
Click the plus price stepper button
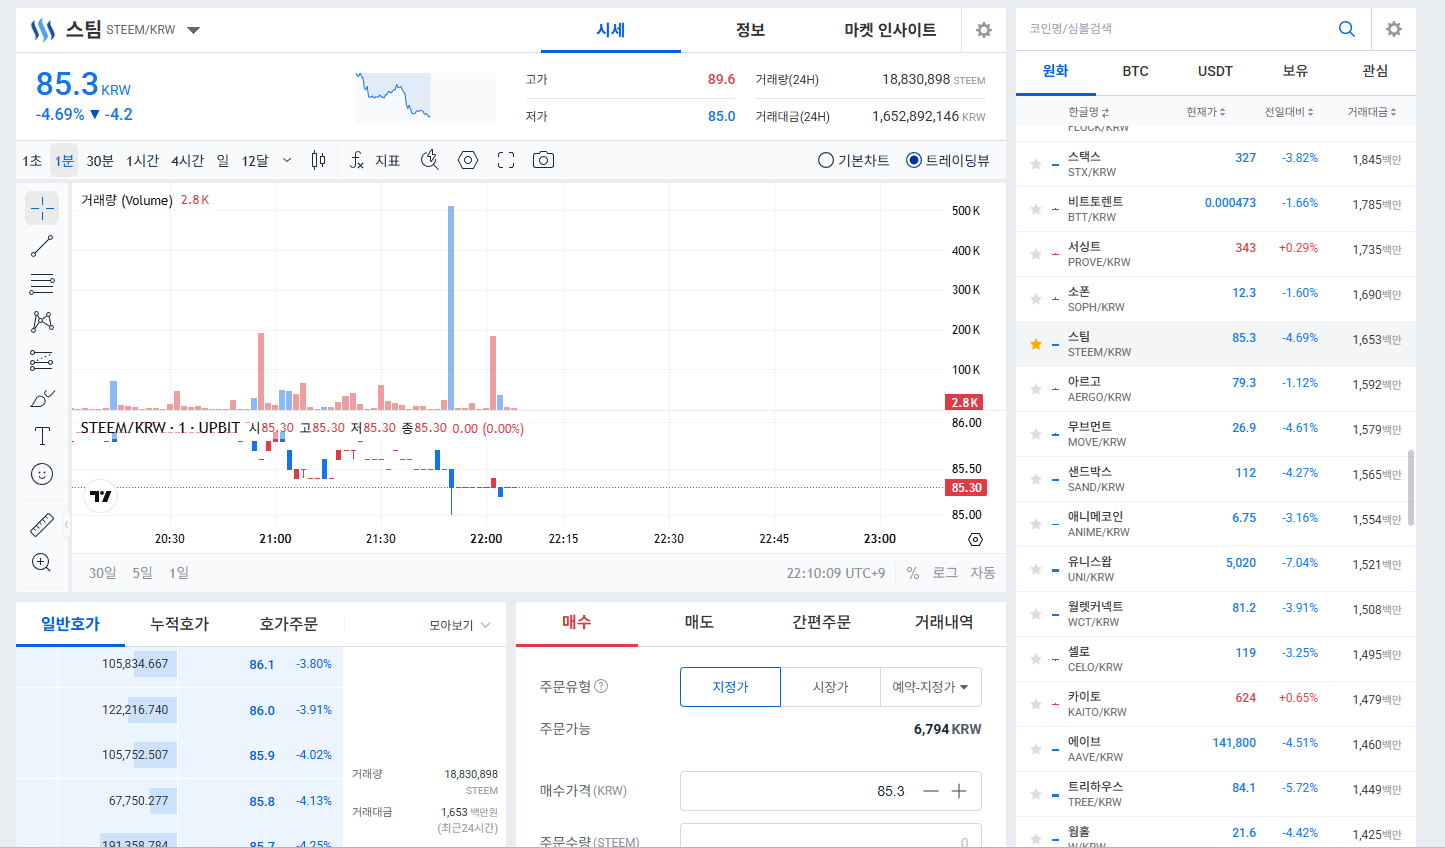pyautogui.click(x=959, y=791)
